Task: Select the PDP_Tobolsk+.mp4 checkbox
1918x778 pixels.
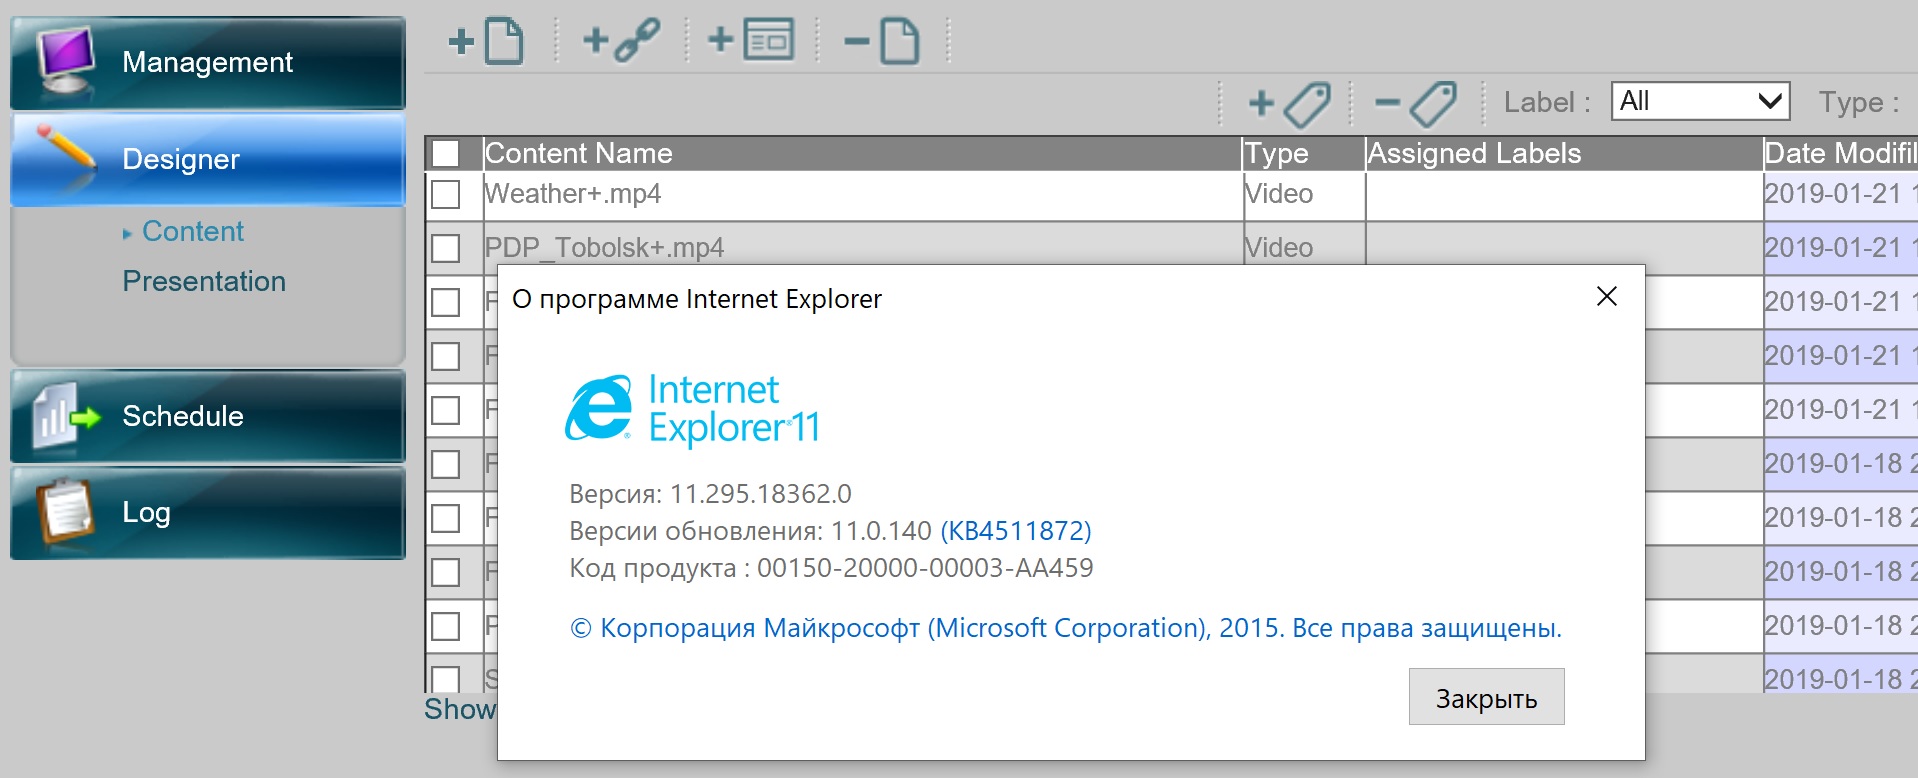Action: coord(446,248)
